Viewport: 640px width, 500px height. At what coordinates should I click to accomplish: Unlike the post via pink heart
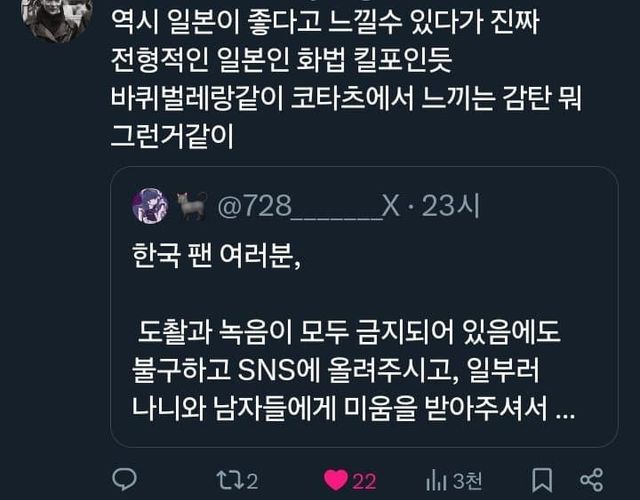click(x=336, y=480)
